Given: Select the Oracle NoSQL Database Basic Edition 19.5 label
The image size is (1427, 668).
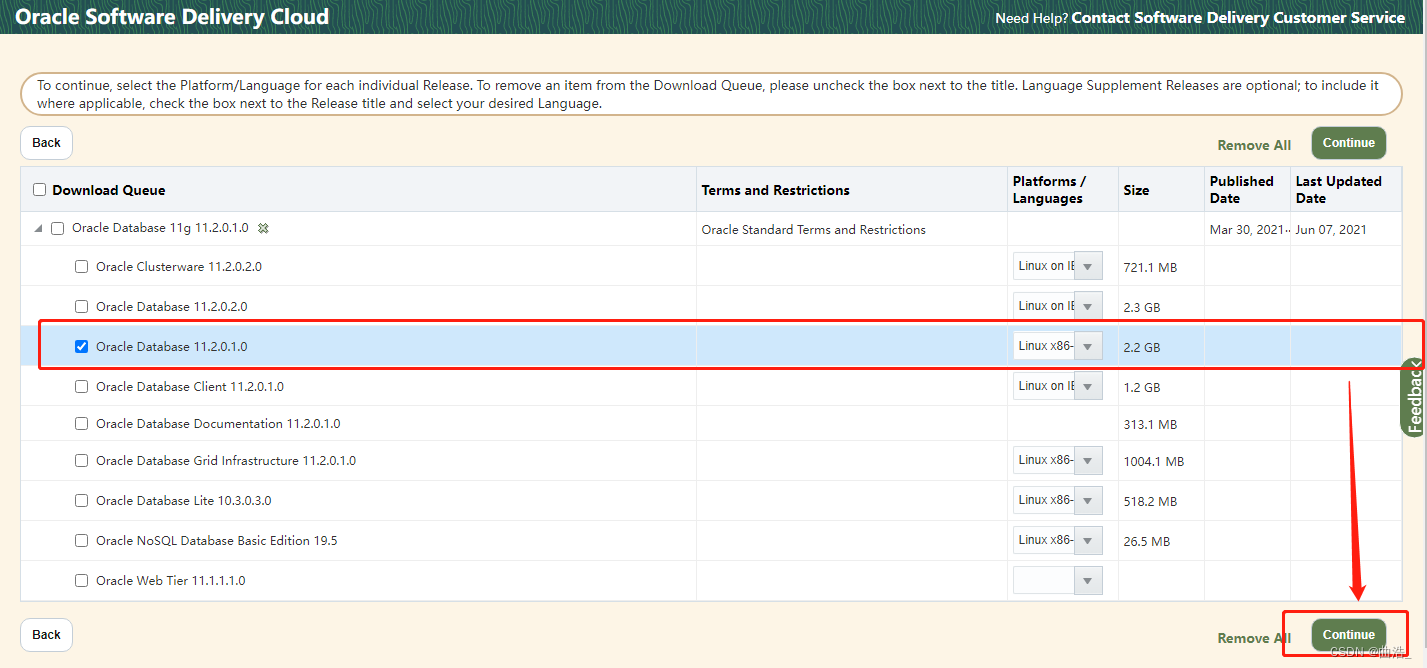Looking at the screenshot, I should click(217, 541).
